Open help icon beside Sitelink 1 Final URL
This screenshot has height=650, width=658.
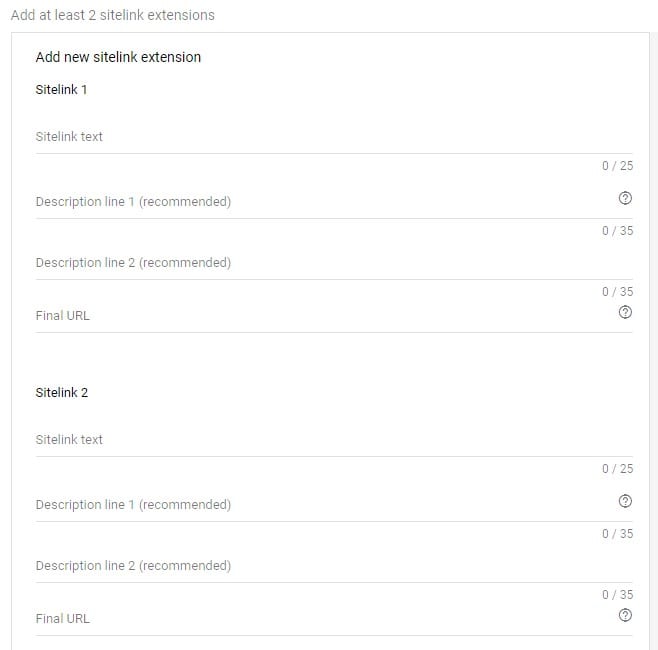click(625, 312)
